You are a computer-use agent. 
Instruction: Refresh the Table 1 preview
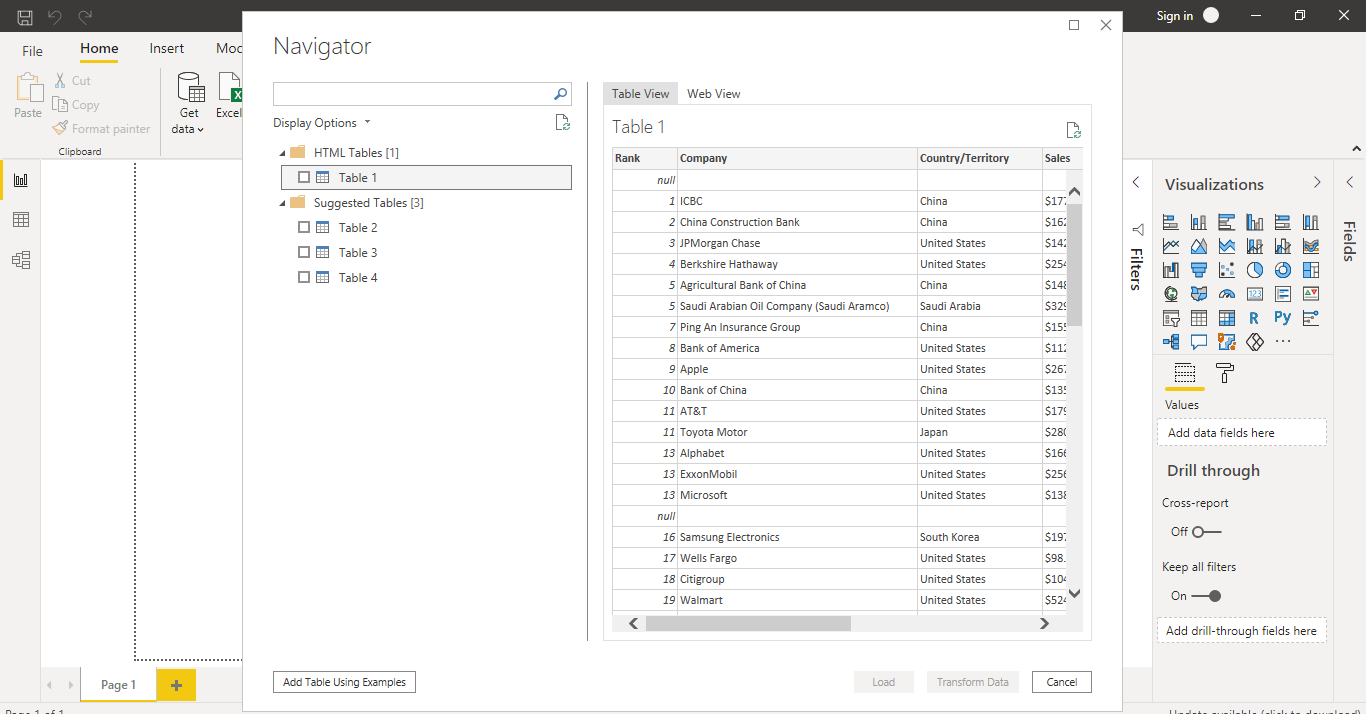tap(1073, 130)
